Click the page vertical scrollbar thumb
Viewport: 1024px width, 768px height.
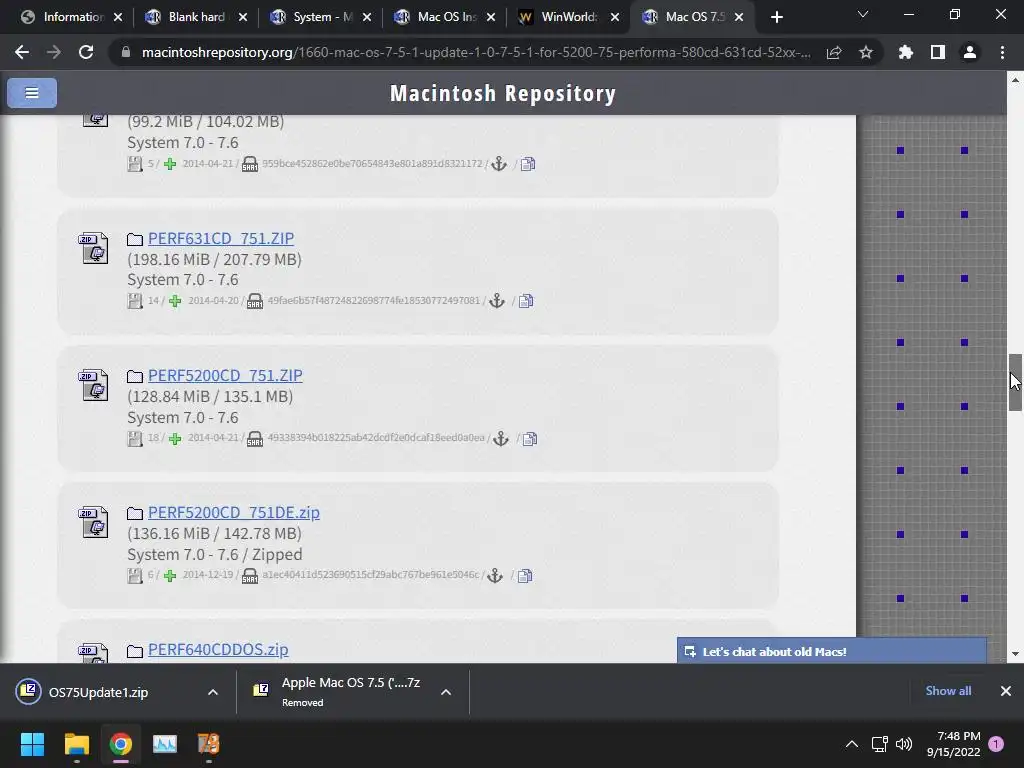[x=1015, y=382]
